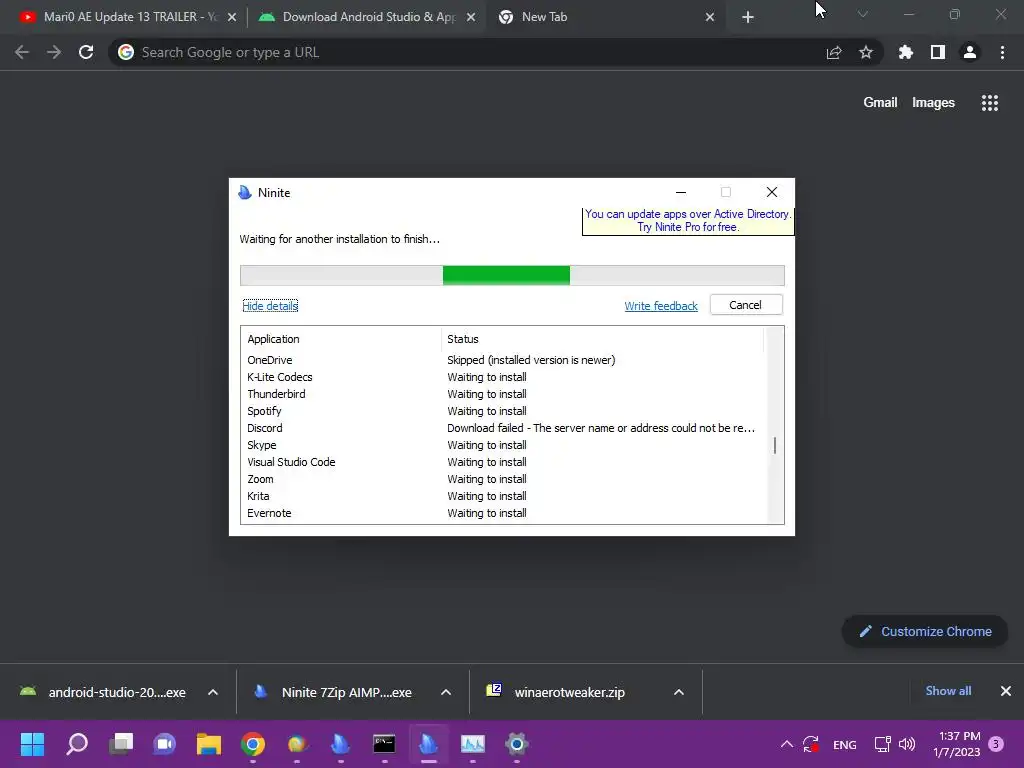This screenshot has width=1024, height=768.
Task: Click Hide details in Ninite
Action: [x=270, y=306]
